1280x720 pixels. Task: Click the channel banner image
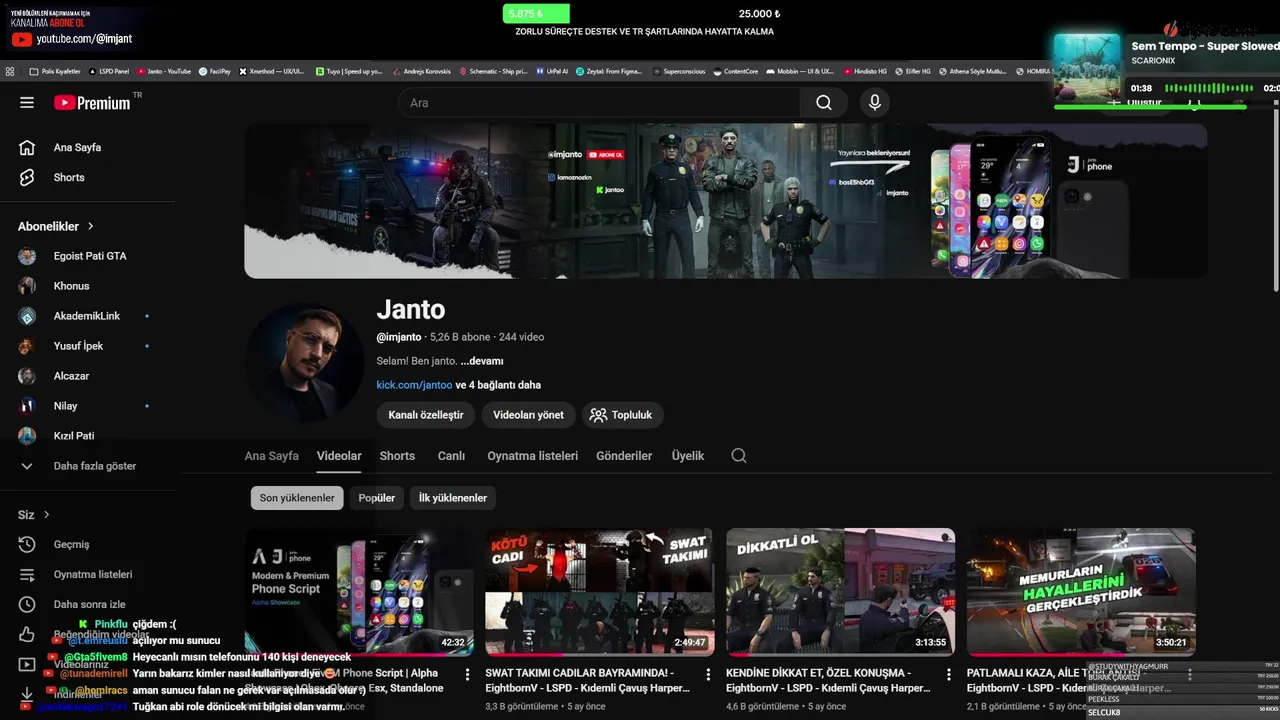point(726,201)
